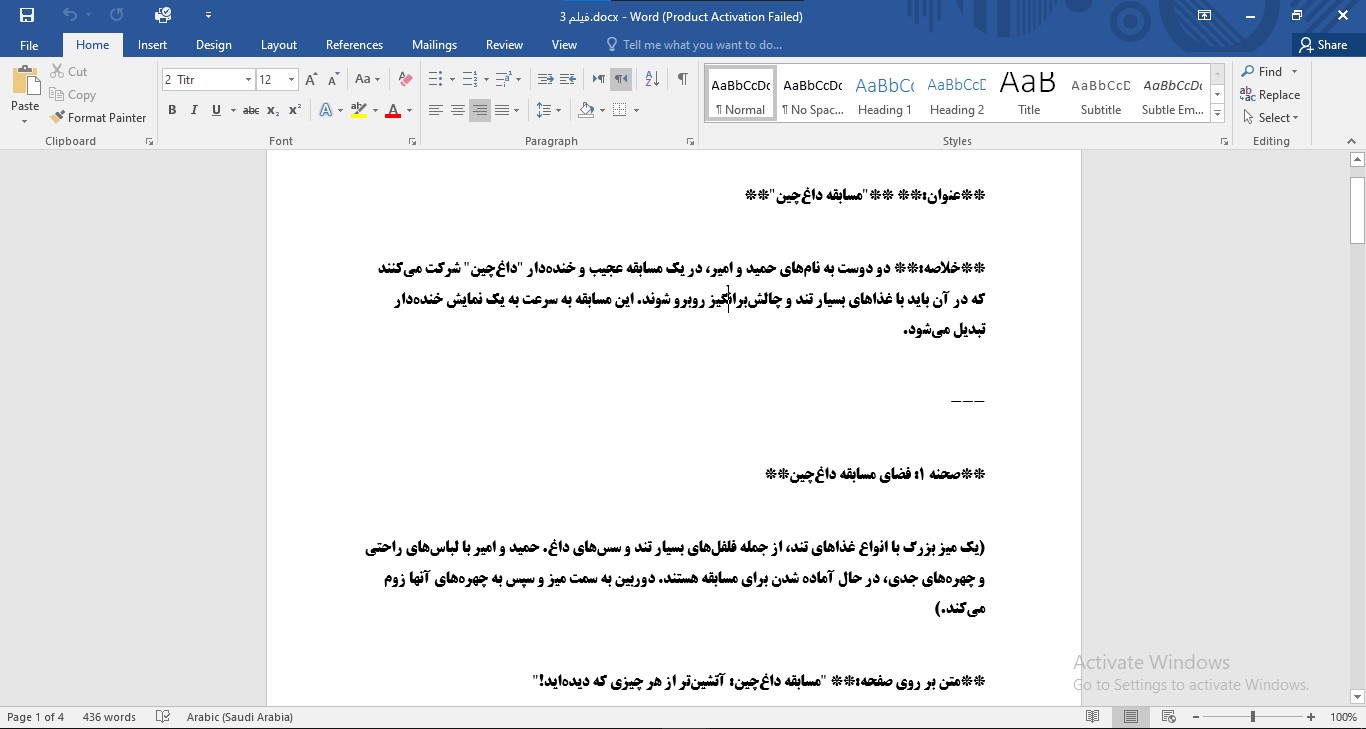Expand the Styles gallery More arrow
The height and width of the screenshot is (729, 1366).
1217,114
